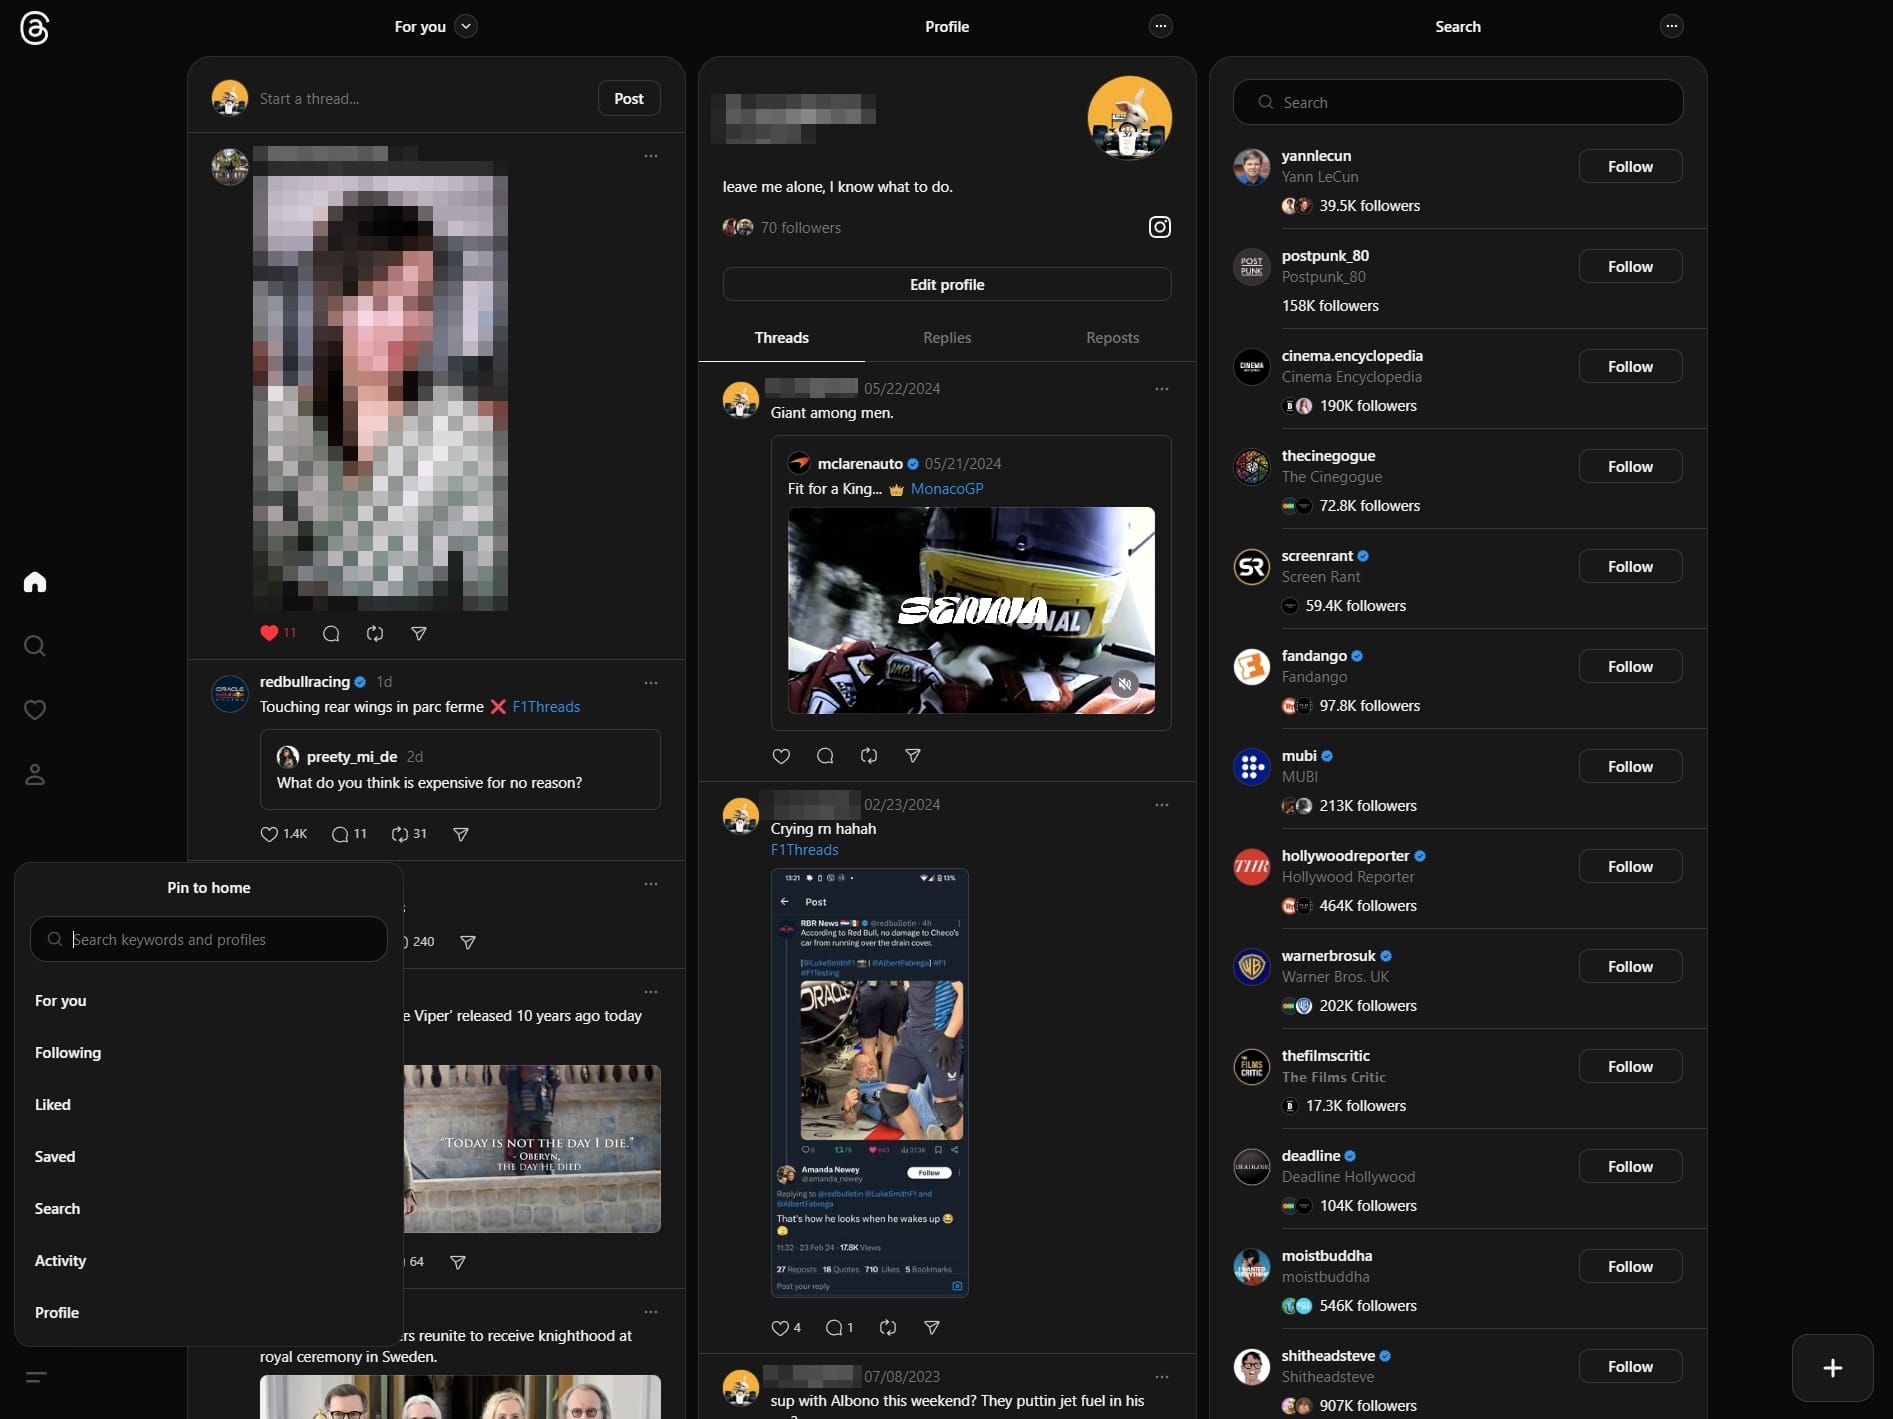The image size is (1893, 1419).
Task: Open the options menu beside the Profile header
Action: pos(1159,26)
